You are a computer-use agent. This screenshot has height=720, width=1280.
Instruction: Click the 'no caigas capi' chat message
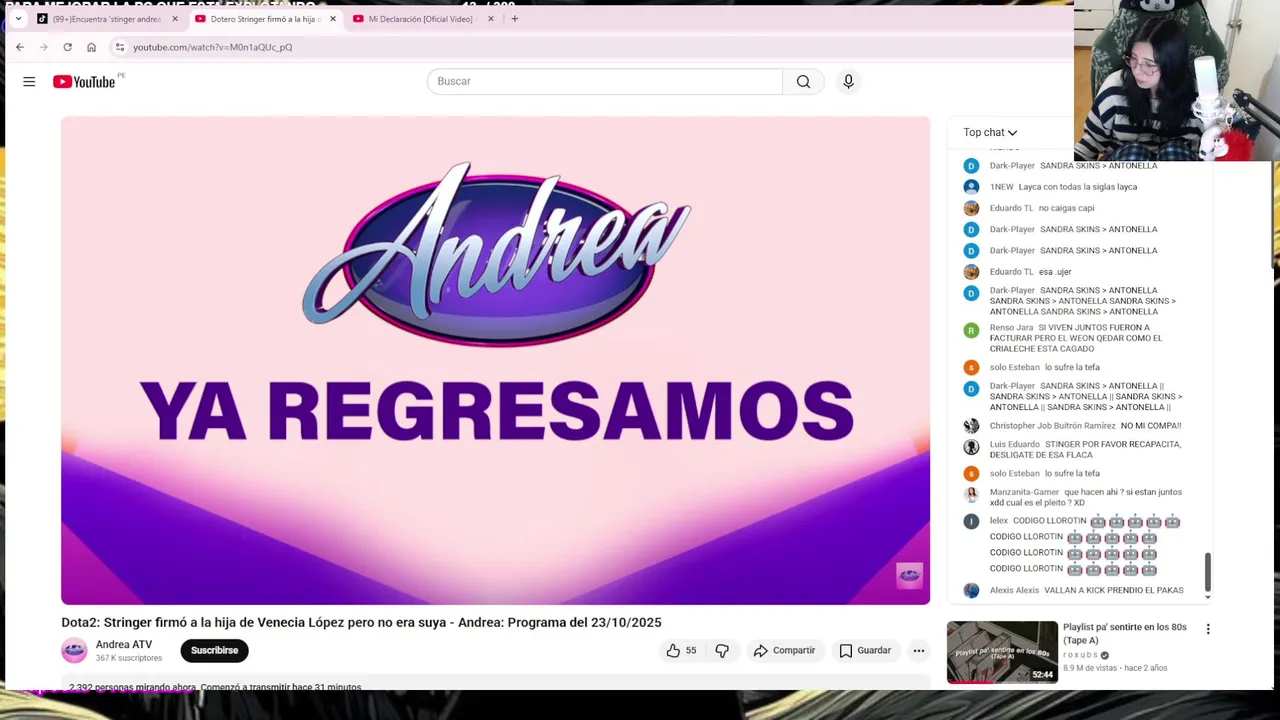[1066, 208]
